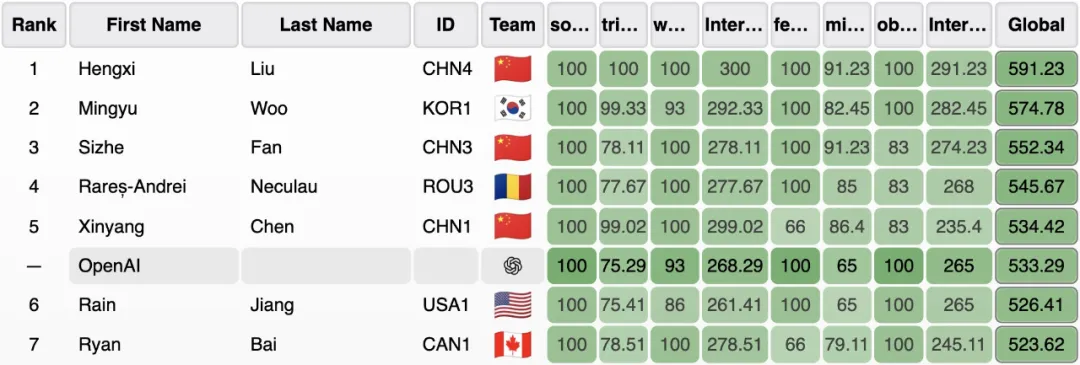
Task: Sort by the Last Name column header
Action: 326,25
